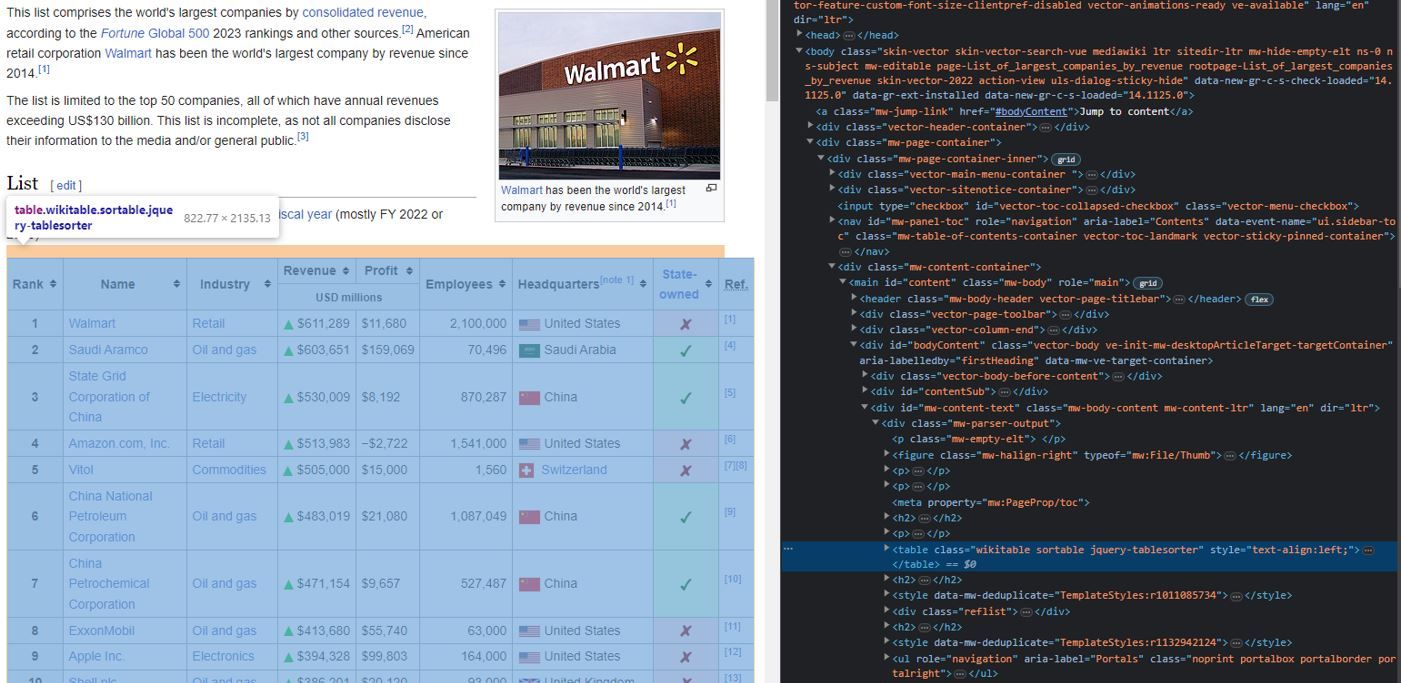Image resolution: width=1401 pixels, height=683 pixels.
Task: Expand ul navigation Portals node
Action: click(886, 658)
